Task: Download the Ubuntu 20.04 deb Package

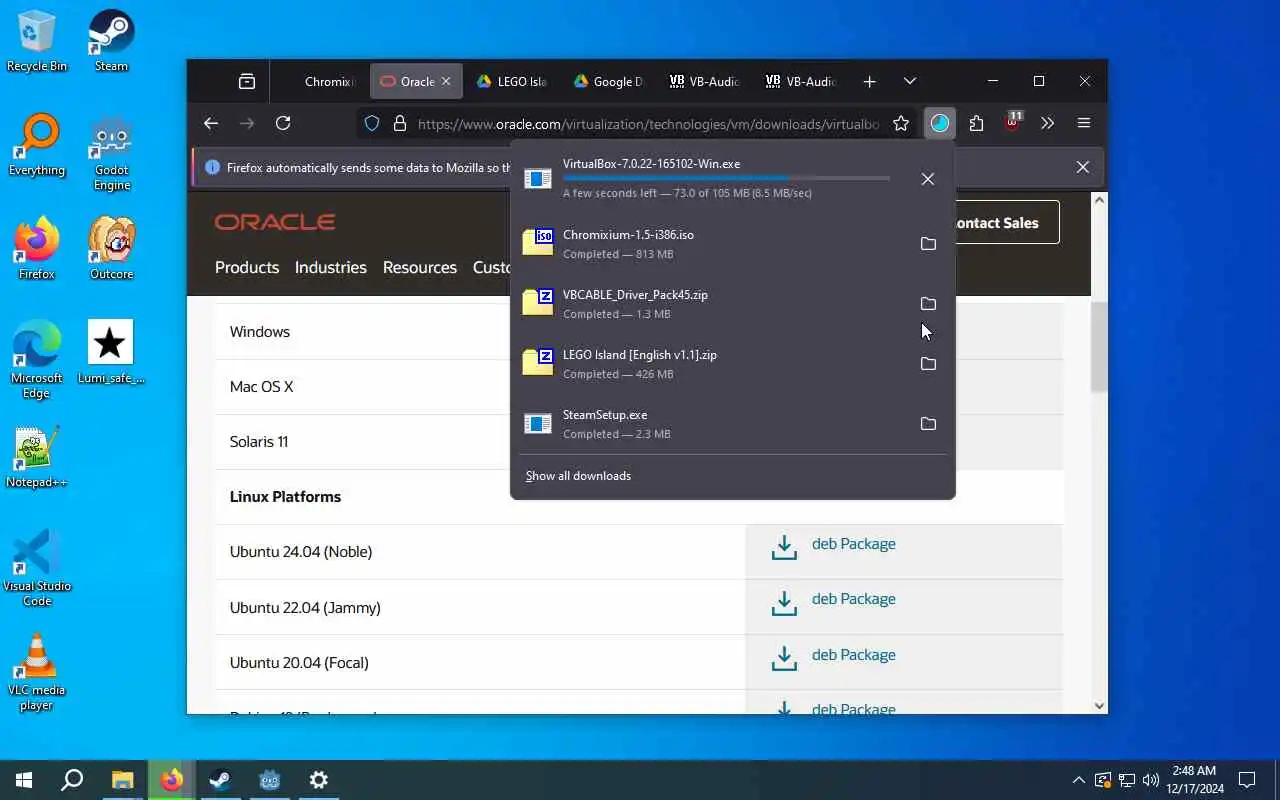Action: [853, 655]
